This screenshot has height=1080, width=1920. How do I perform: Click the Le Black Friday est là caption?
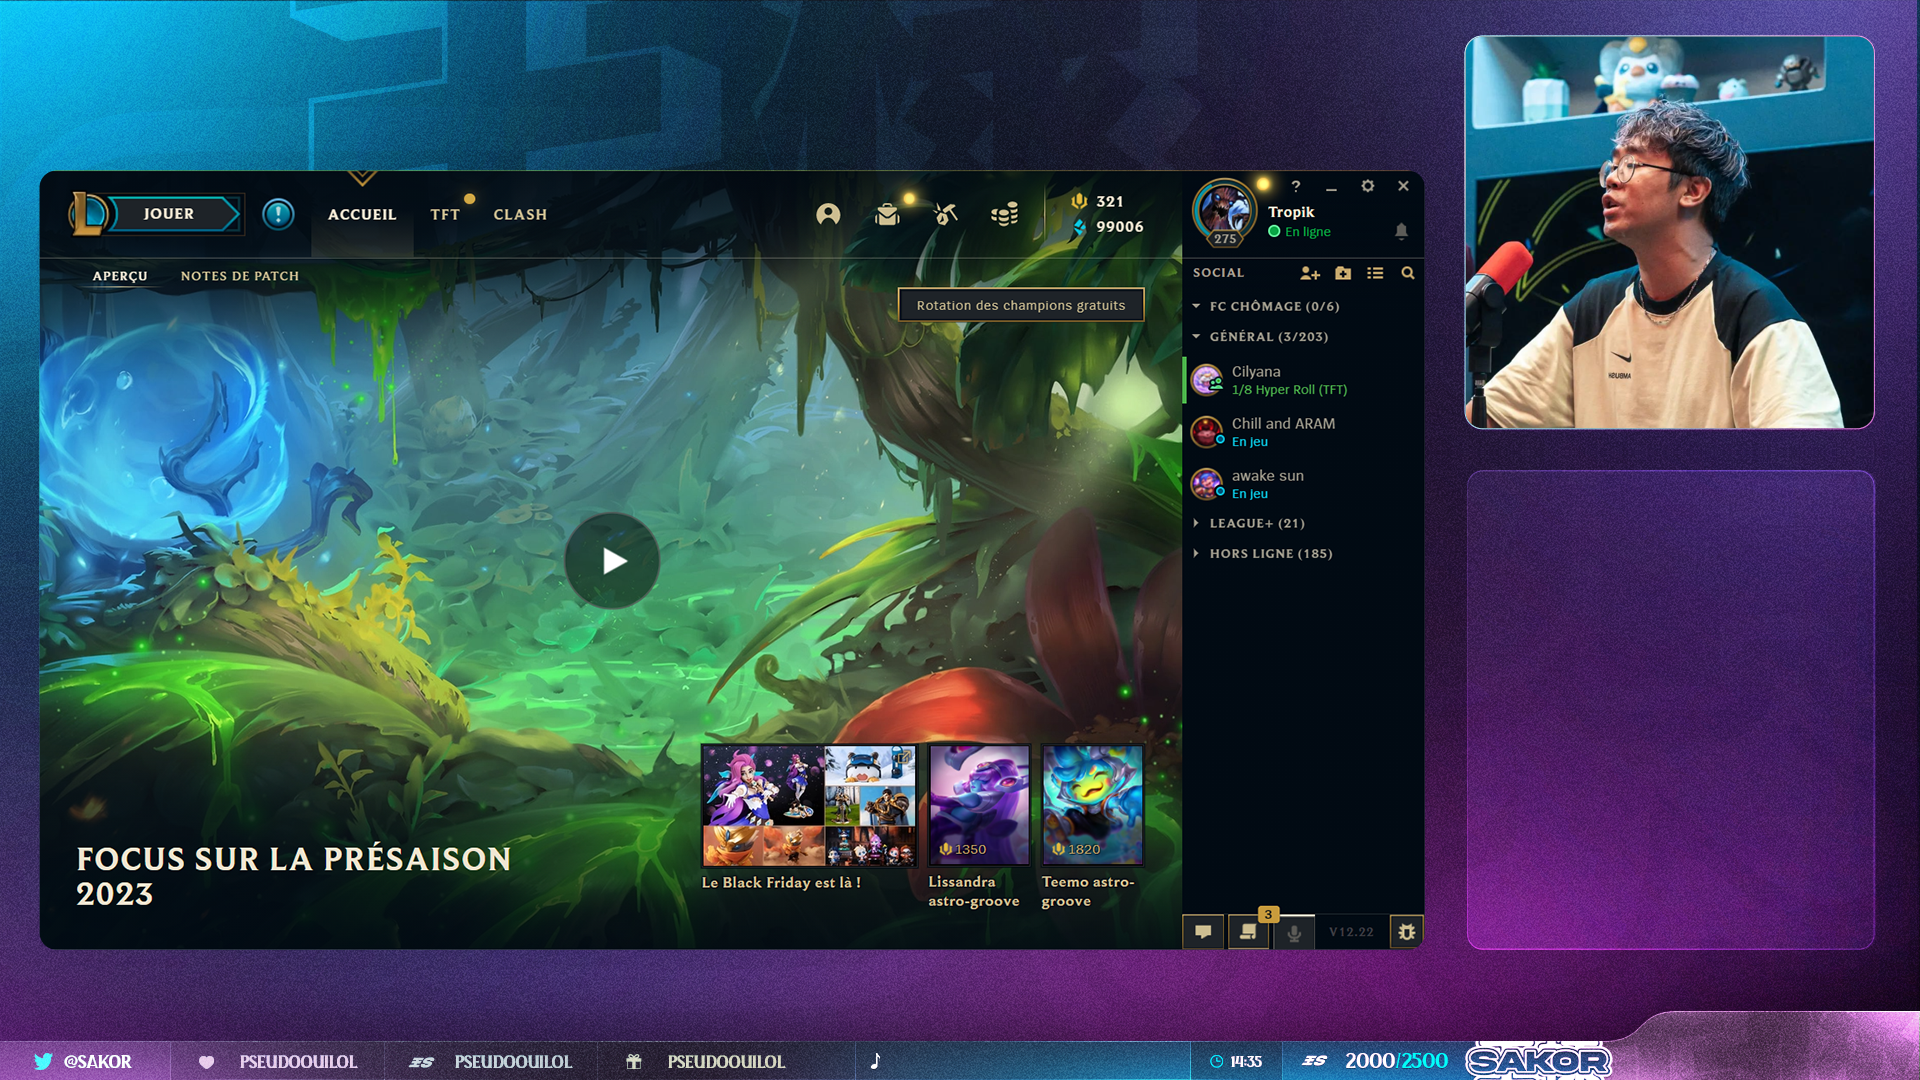click(x=781, y=883)
